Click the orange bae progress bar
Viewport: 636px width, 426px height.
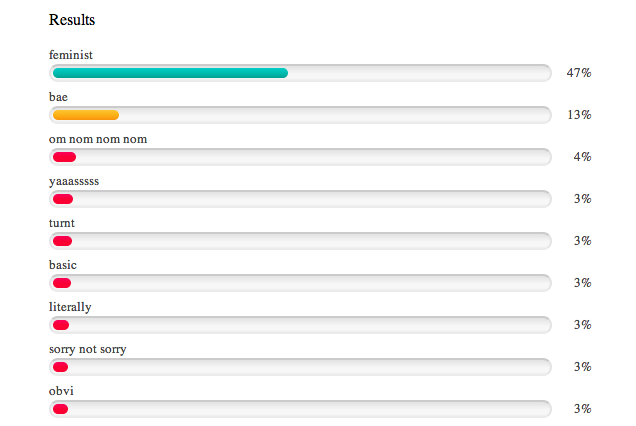(x=86, y=115)
